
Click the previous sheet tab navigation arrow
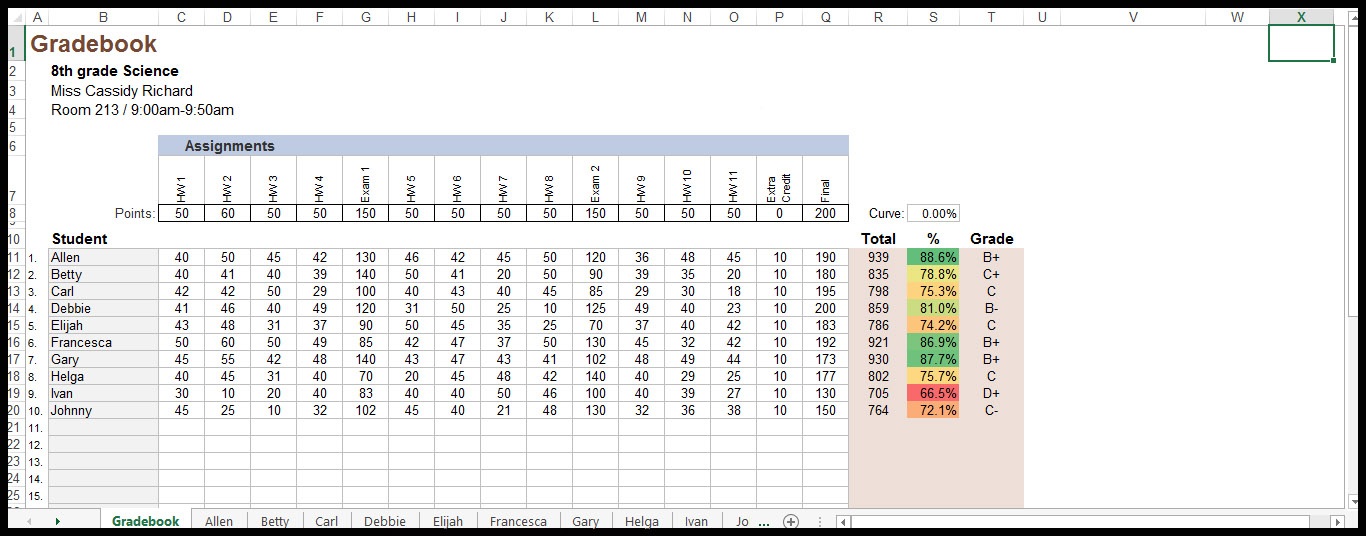pos(28,521)
